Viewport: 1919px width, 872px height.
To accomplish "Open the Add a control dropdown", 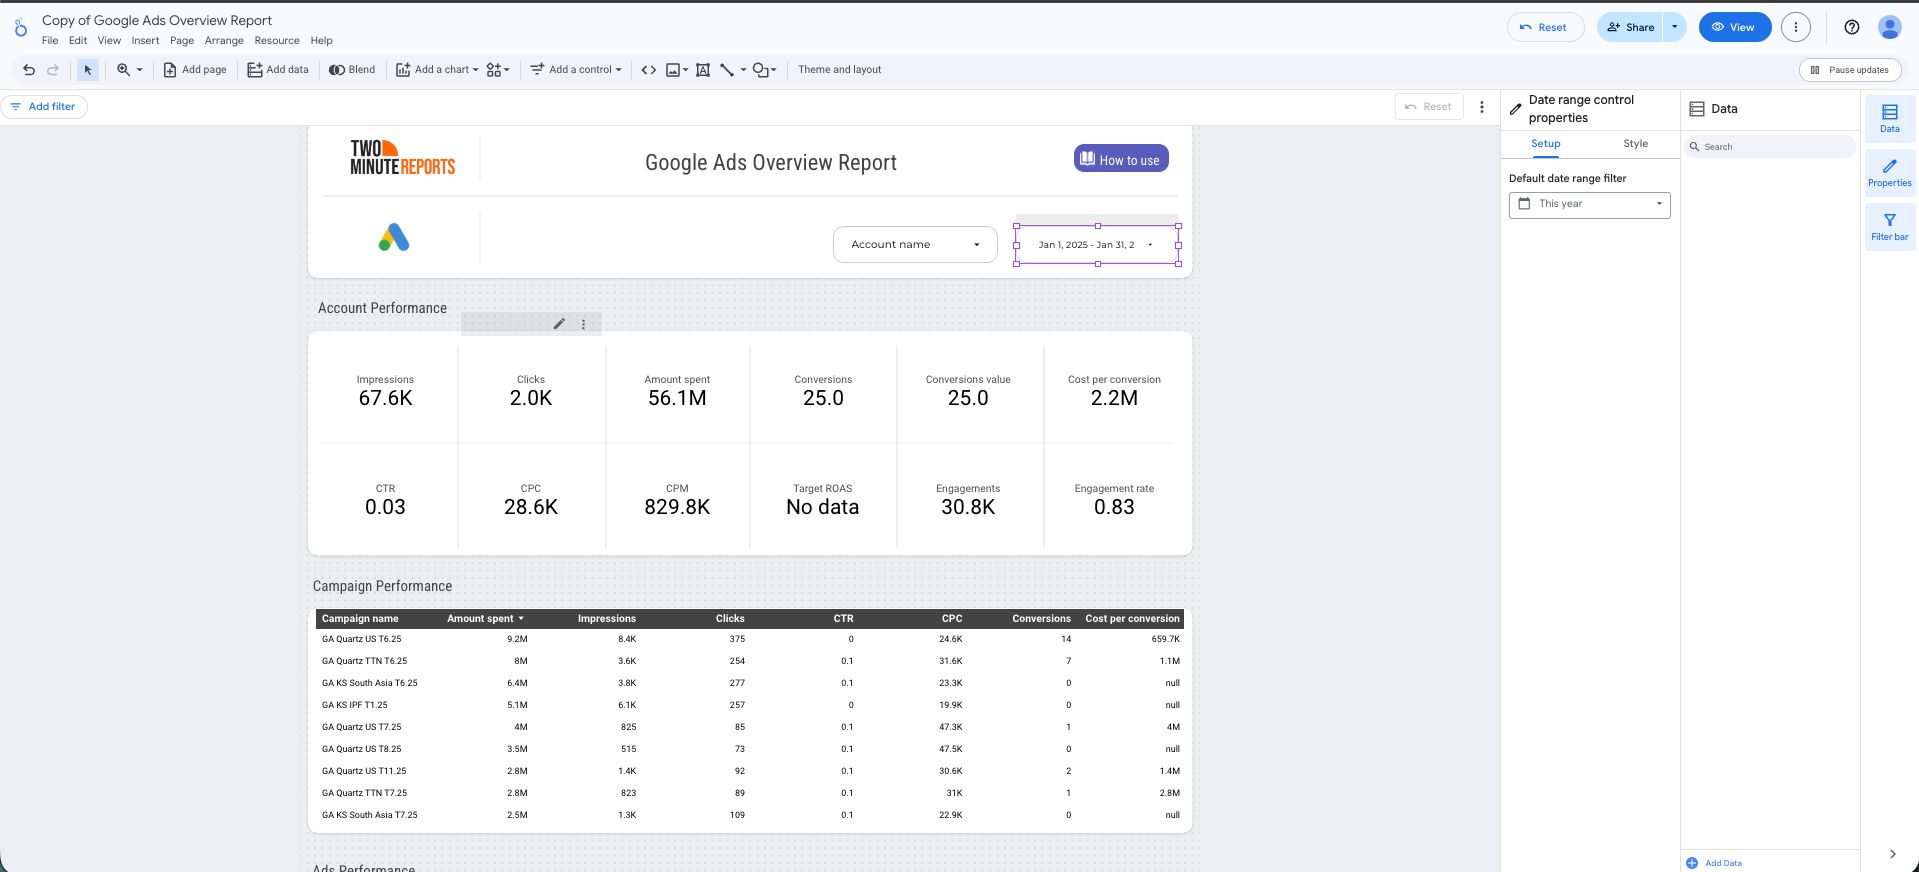I will pyautogui.click(x=576, y=70).
